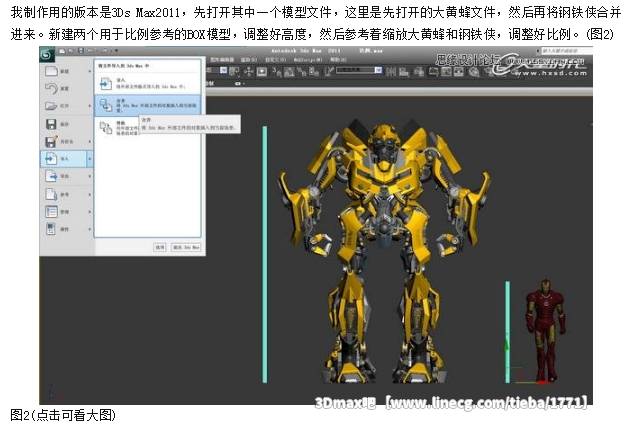Click the Mirror tool icon

coord(391,72)
